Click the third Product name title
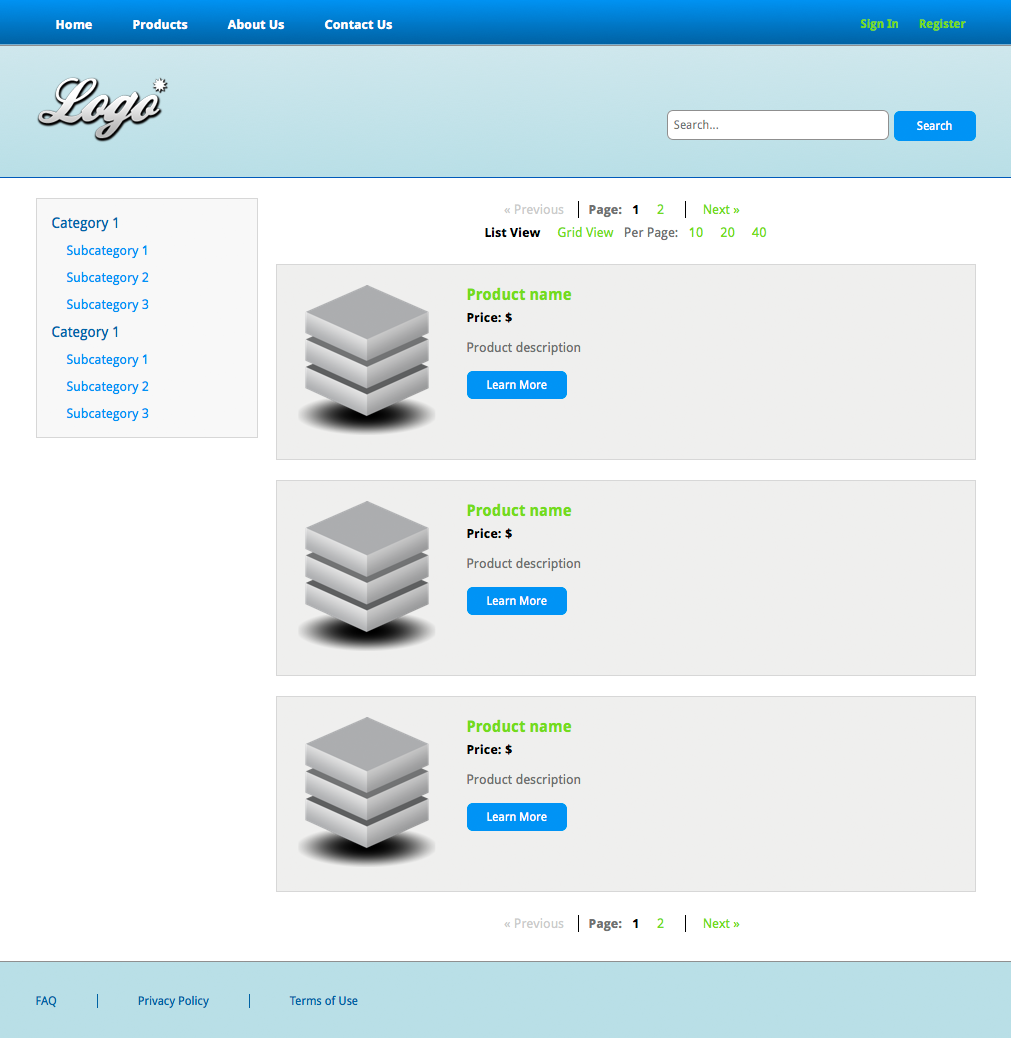The width and height of the screenshot is (1011, 1038). 518,726
